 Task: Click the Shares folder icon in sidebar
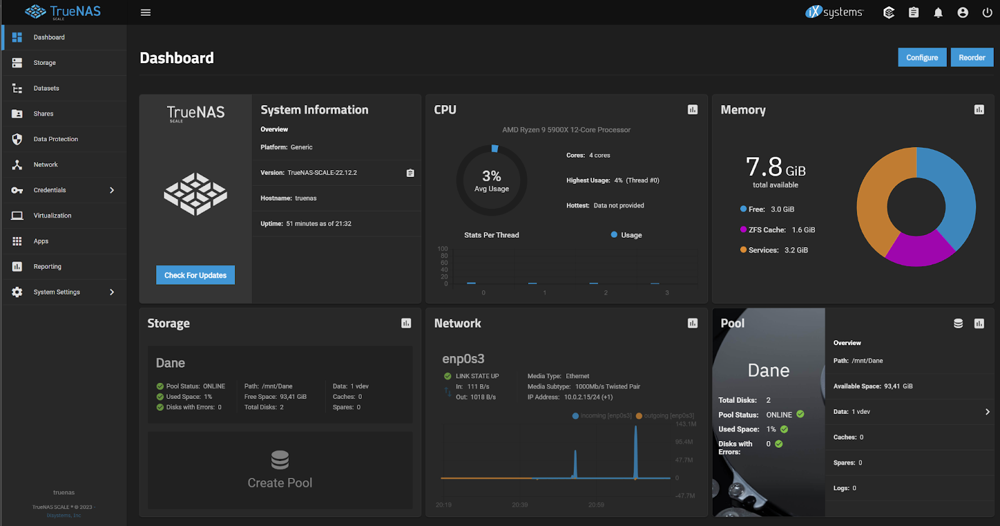pos(17,114)
